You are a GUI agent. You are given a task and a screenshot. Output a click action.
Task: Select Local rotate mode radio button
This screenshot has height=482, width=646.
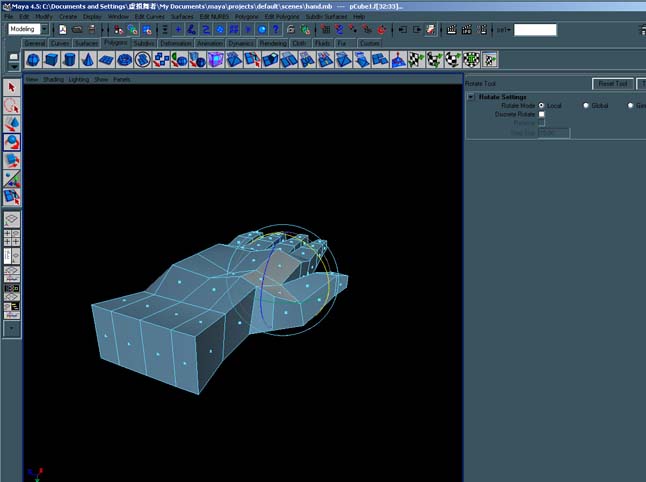541,105
